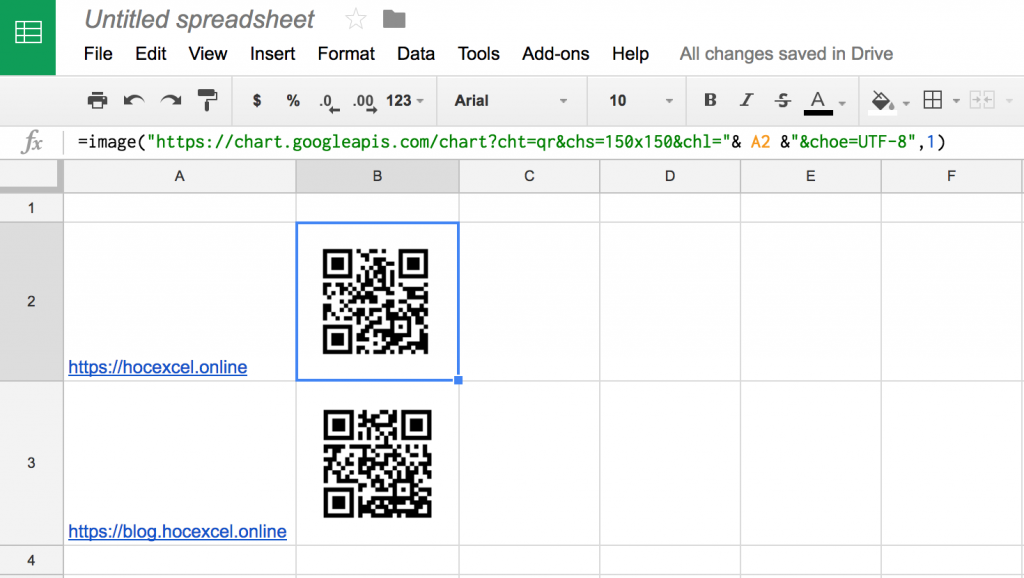Open the Google Sheets home icon

point(28,32)
